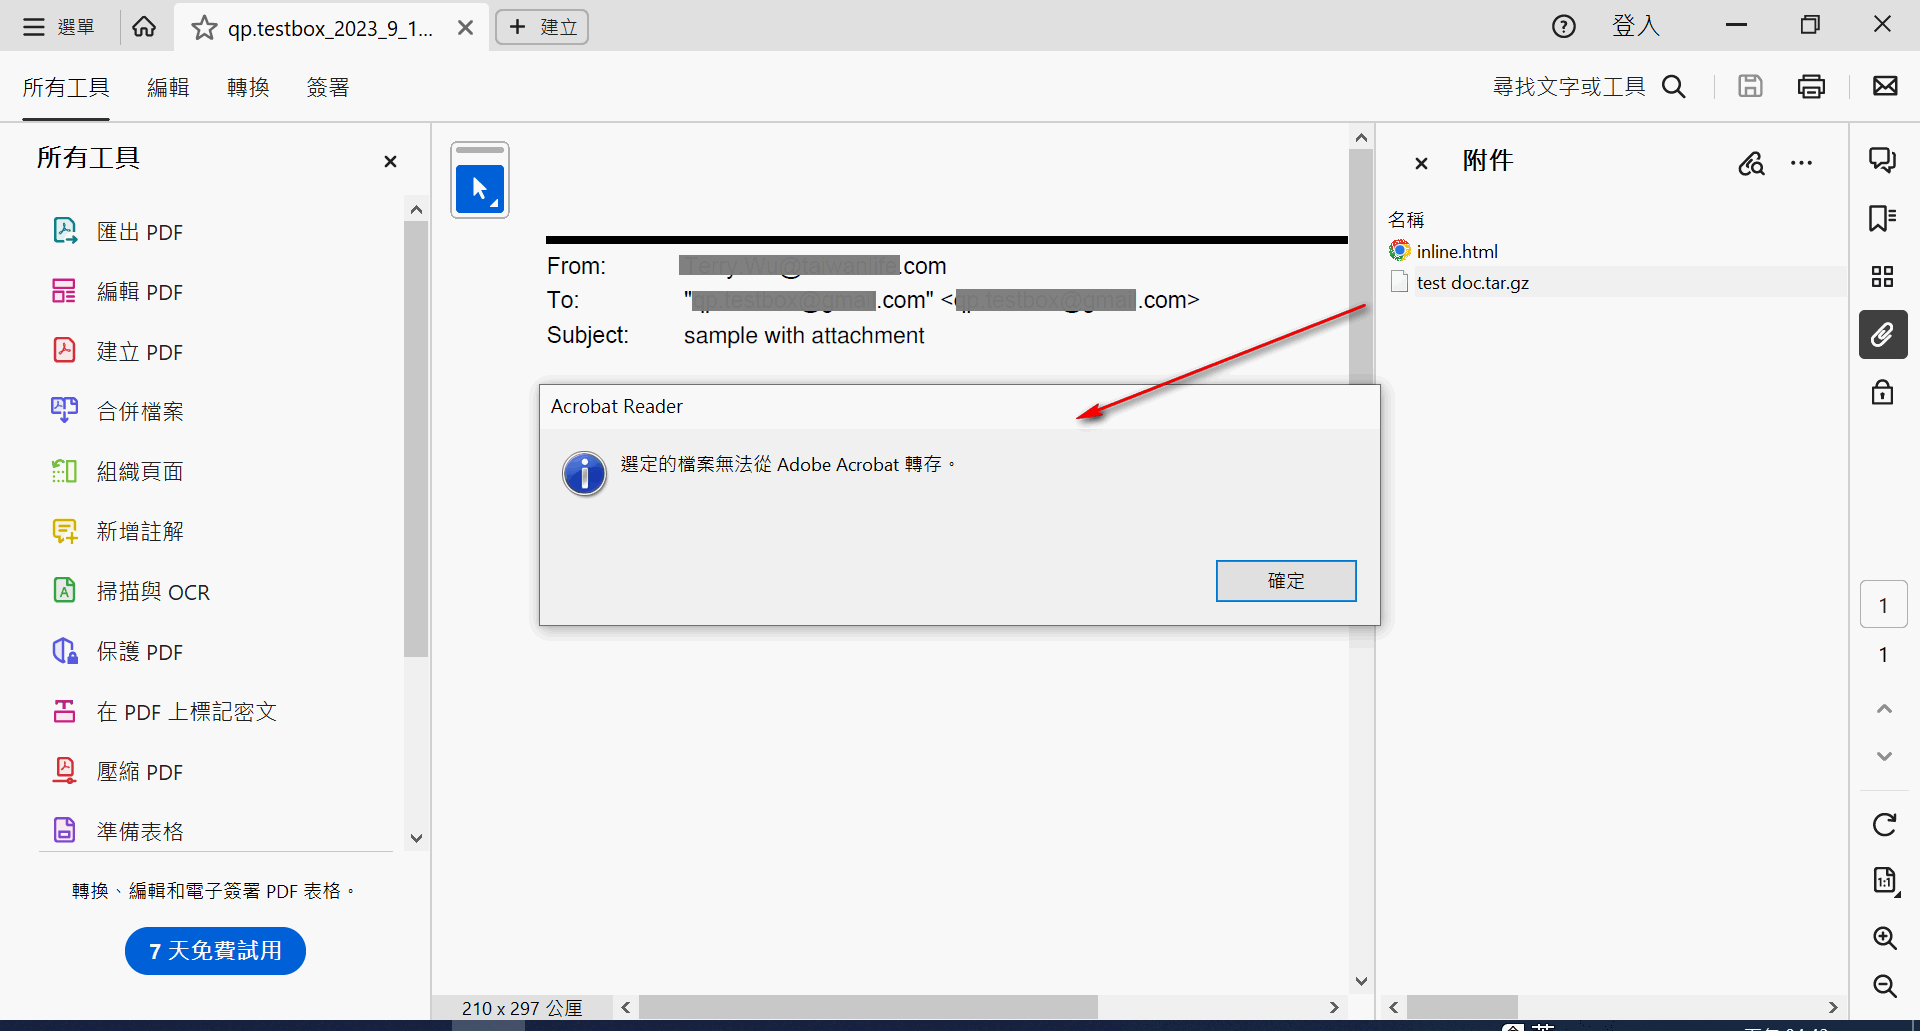Open the 壓縮 PDF tool
Viewport: 1920px width, 1031px height.
pyautogui.click(x=118, y=772)
